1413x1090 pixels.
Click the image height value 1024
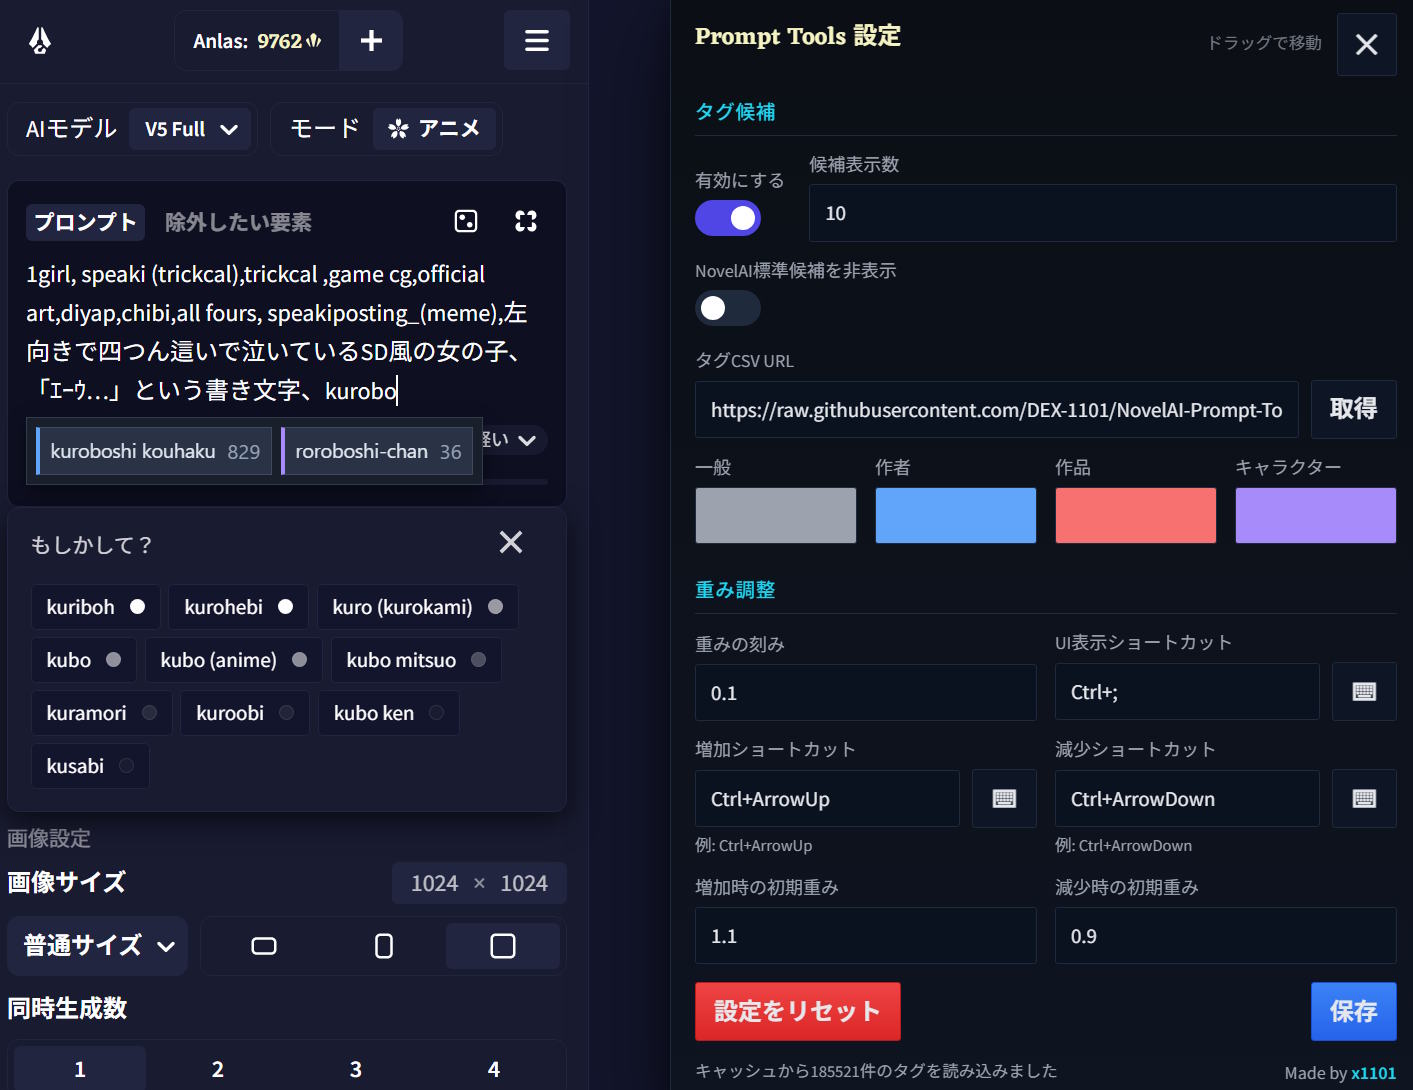pyautogui.click(x=524, y=883)
